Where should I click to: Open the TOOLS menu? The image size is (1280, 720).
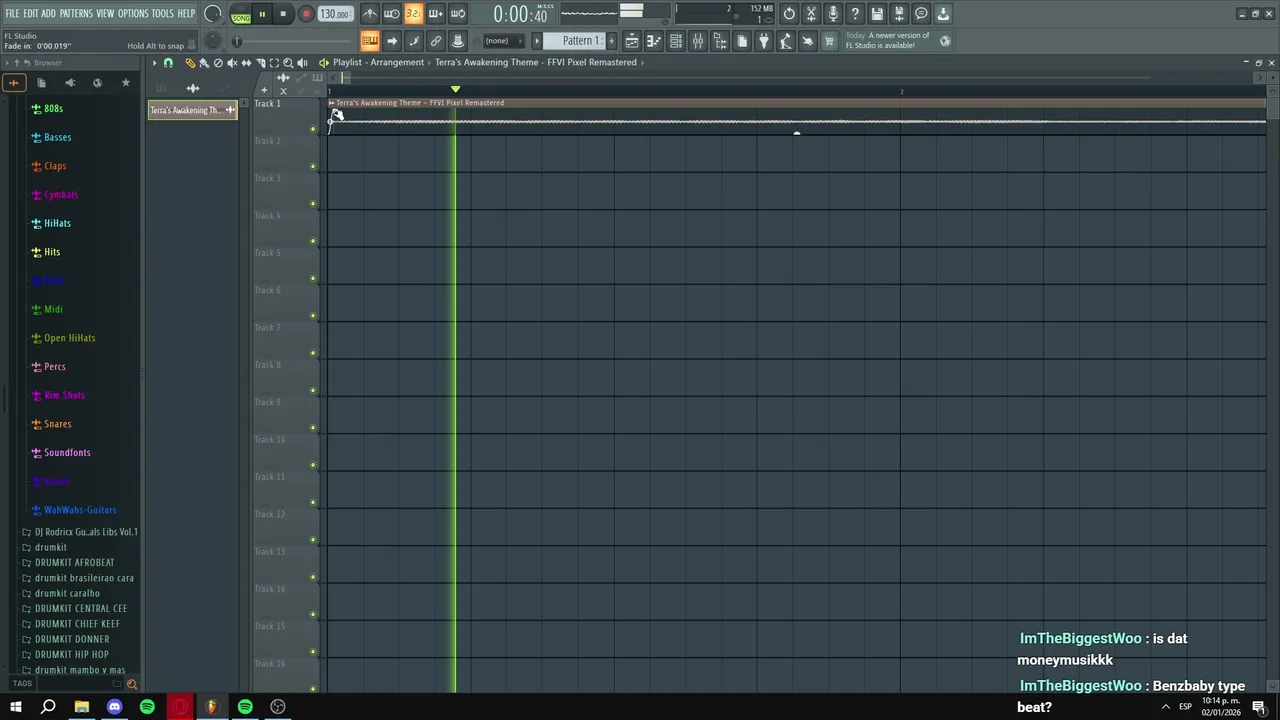pyautogui.click(x=162, y=14)
